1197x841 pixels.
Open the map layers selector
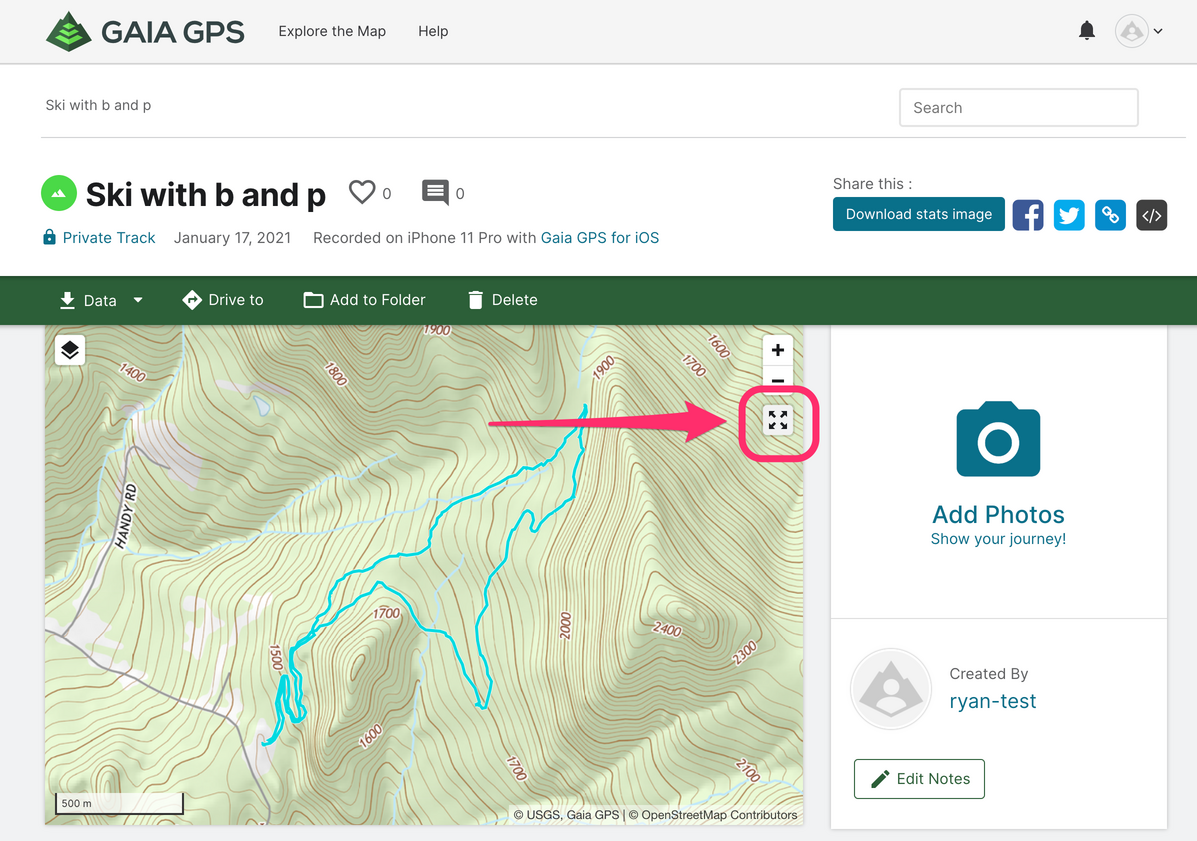tap(69, 350)
